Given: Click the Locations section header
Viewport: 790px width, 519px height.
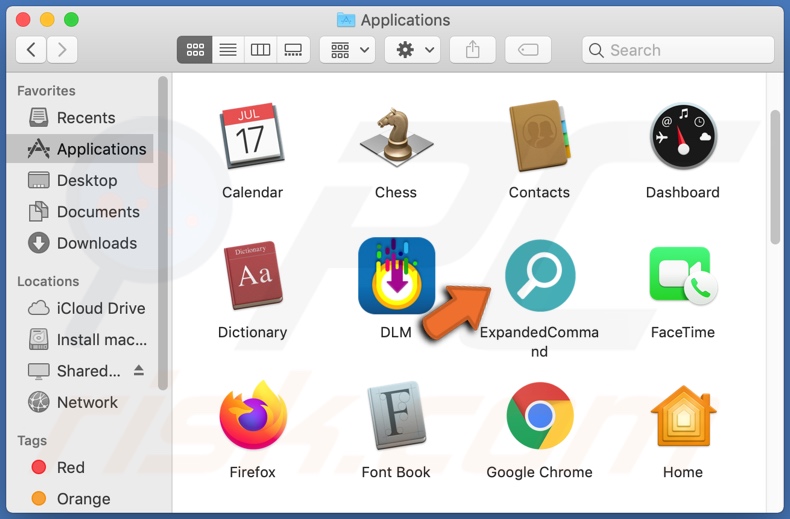Looking at the screenshot, I should (x=48, y=281).
